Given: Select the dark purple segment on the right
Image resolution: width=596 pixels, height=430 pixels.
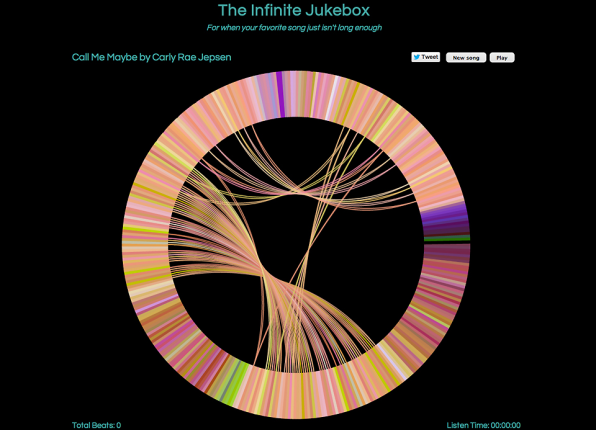Looking at the screenshot, I should (x=445, y=220).
